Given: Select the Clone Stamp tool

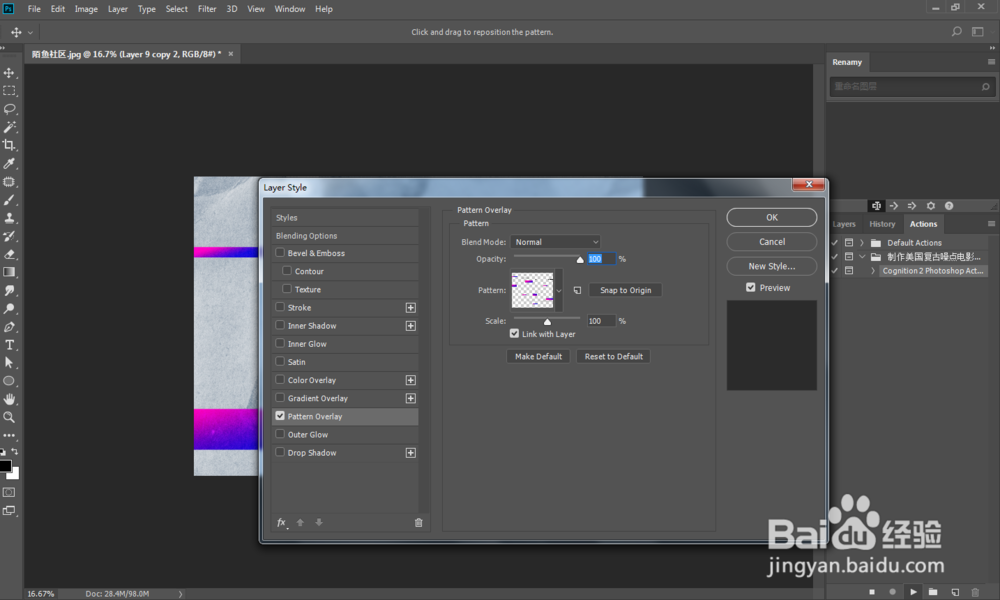Looking at the screenshot, I should pos(9,218).
